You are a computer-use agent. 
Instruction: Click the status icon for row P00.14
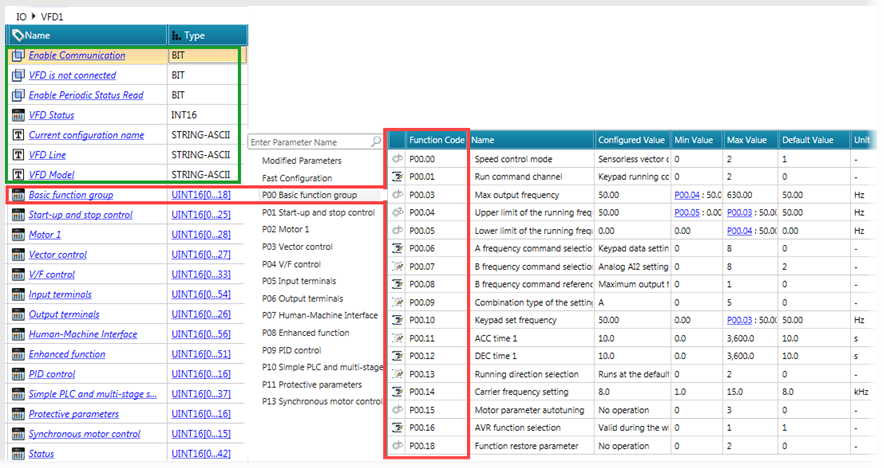point(397,392)
